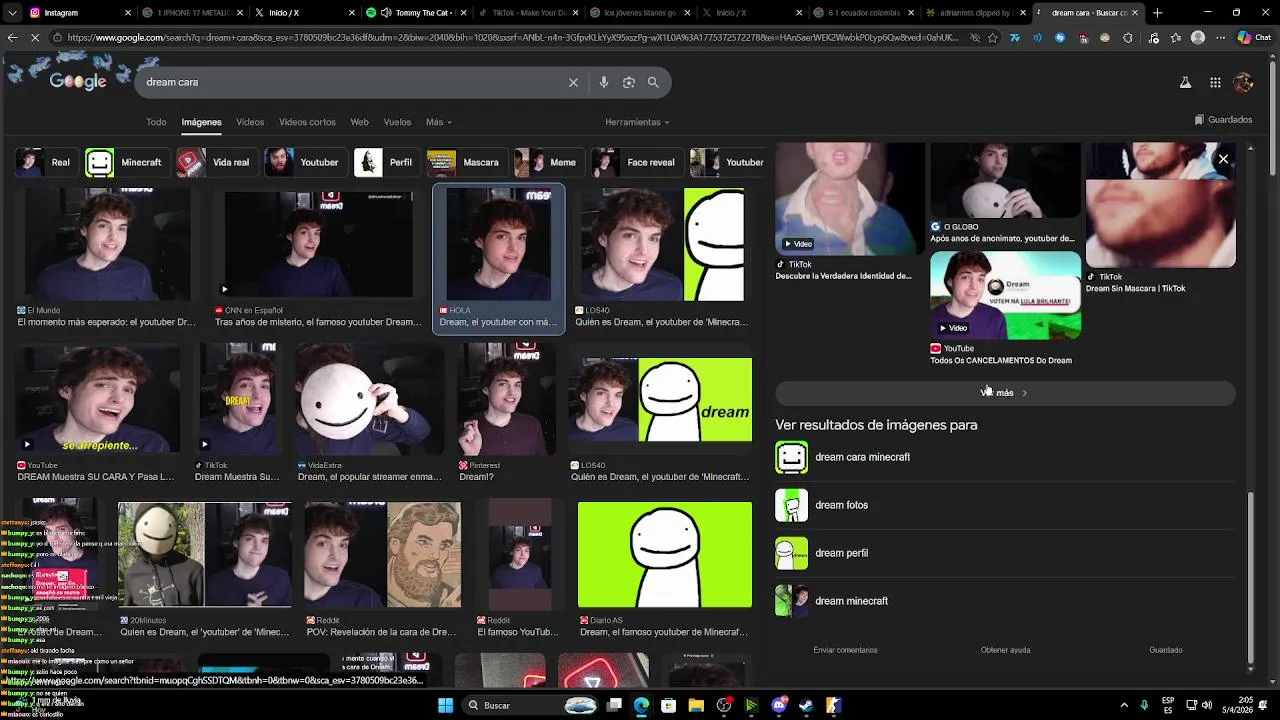Switch to TikTok browser tab

[x=530, y=13]
